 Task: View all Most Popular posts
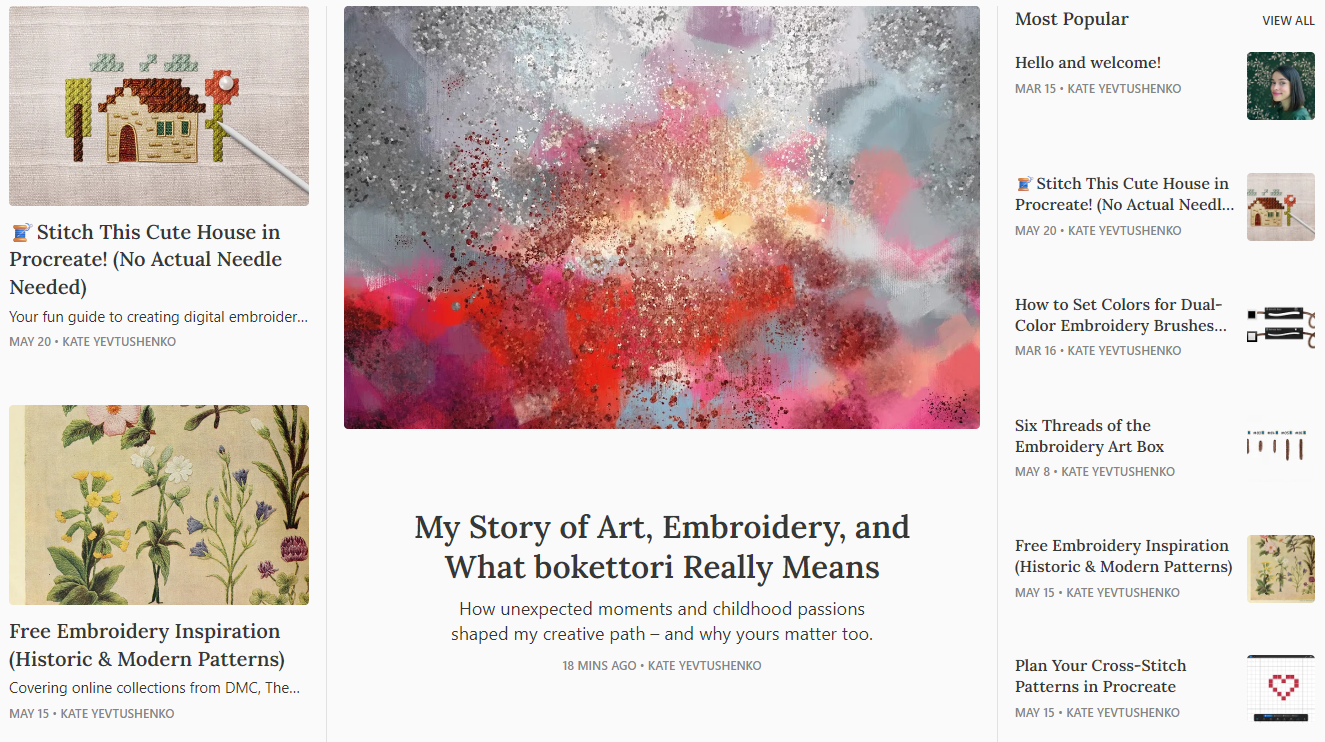[x=1288, y=21]
